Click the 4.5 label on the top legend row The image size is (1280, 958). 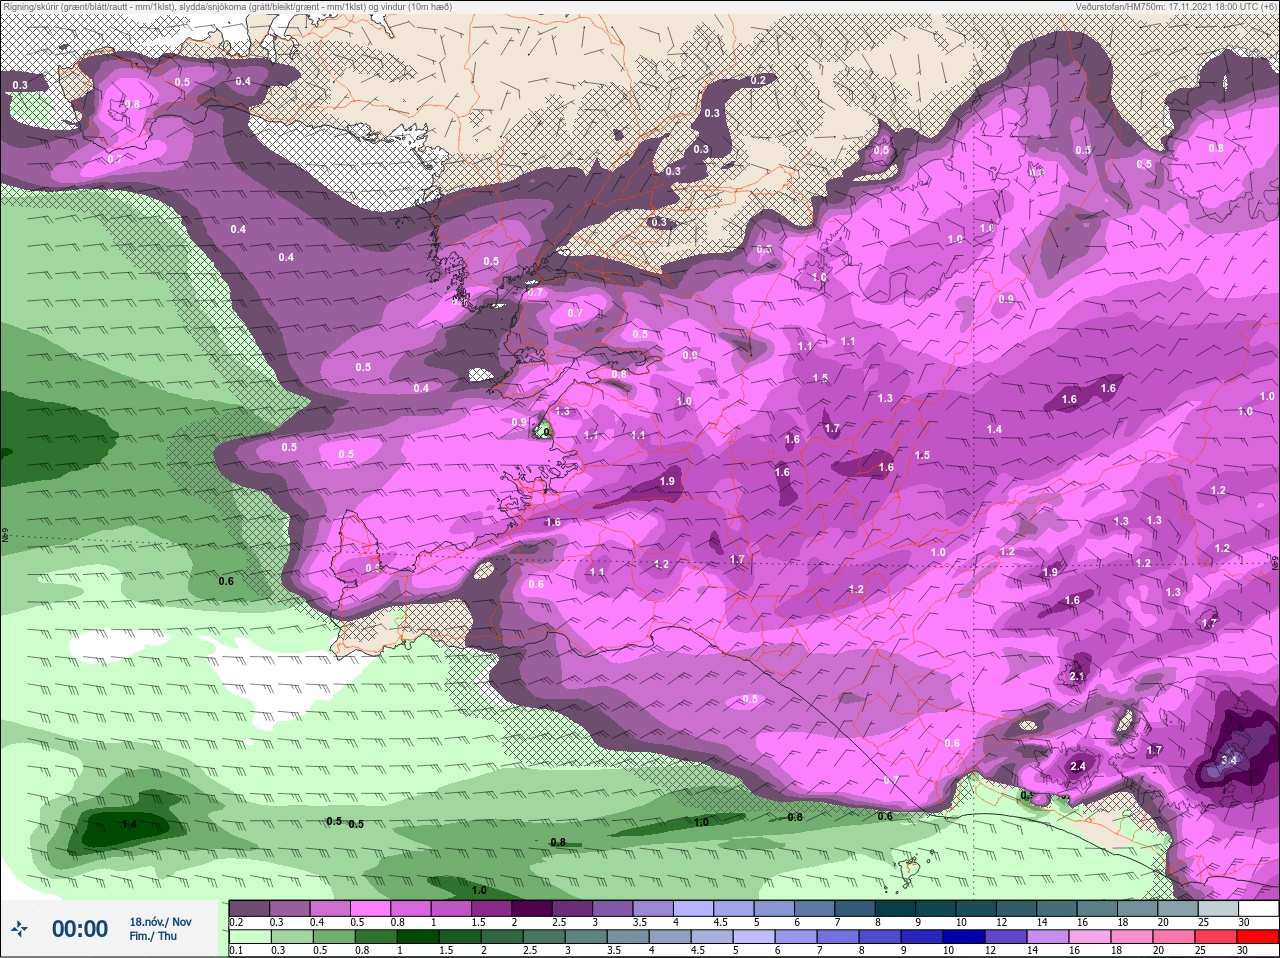(x=720, y=922)
